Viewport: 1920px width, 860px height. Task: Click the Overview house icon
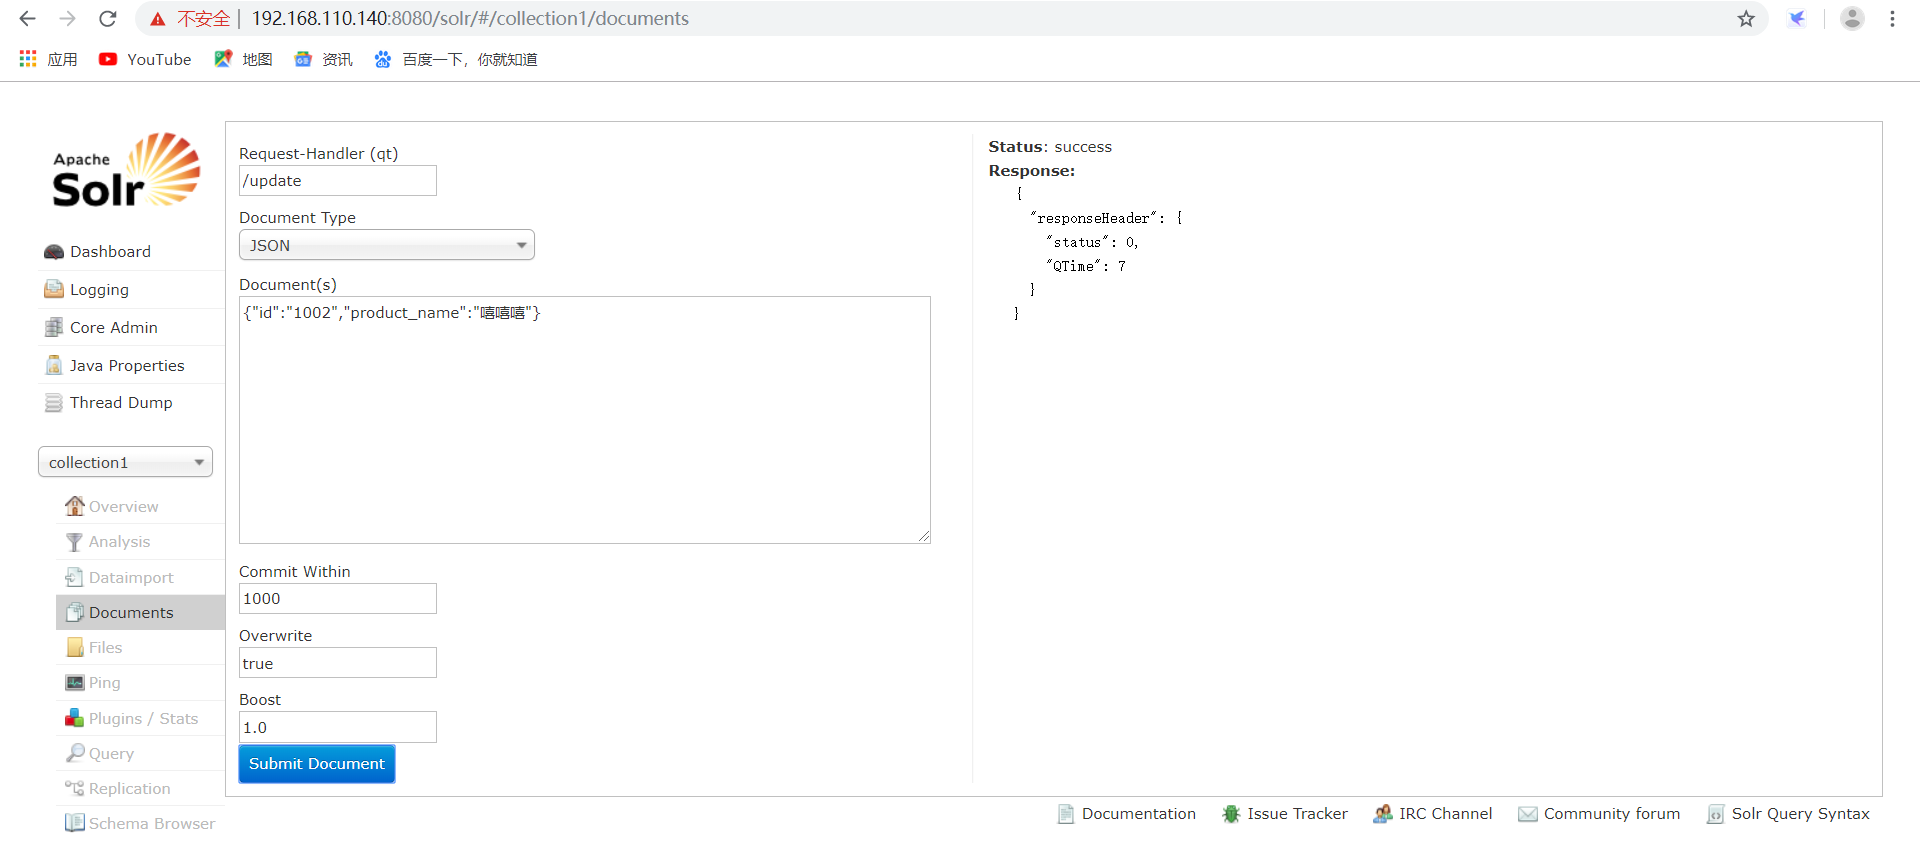pyautogui.click(x=75, y=506)
